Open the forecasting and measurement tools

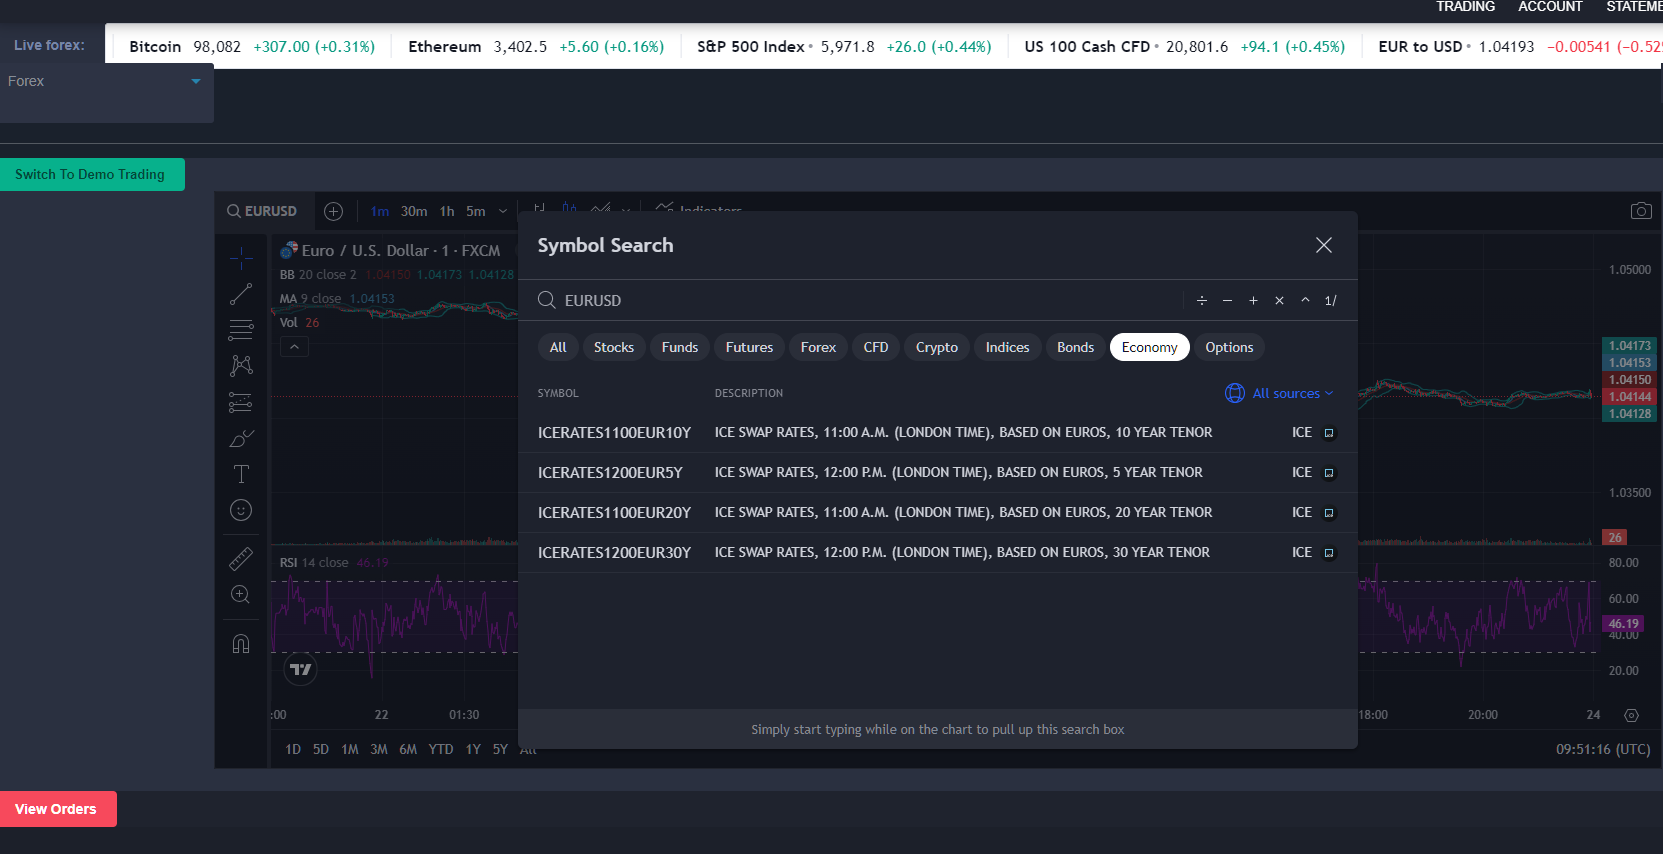point(241,402)
